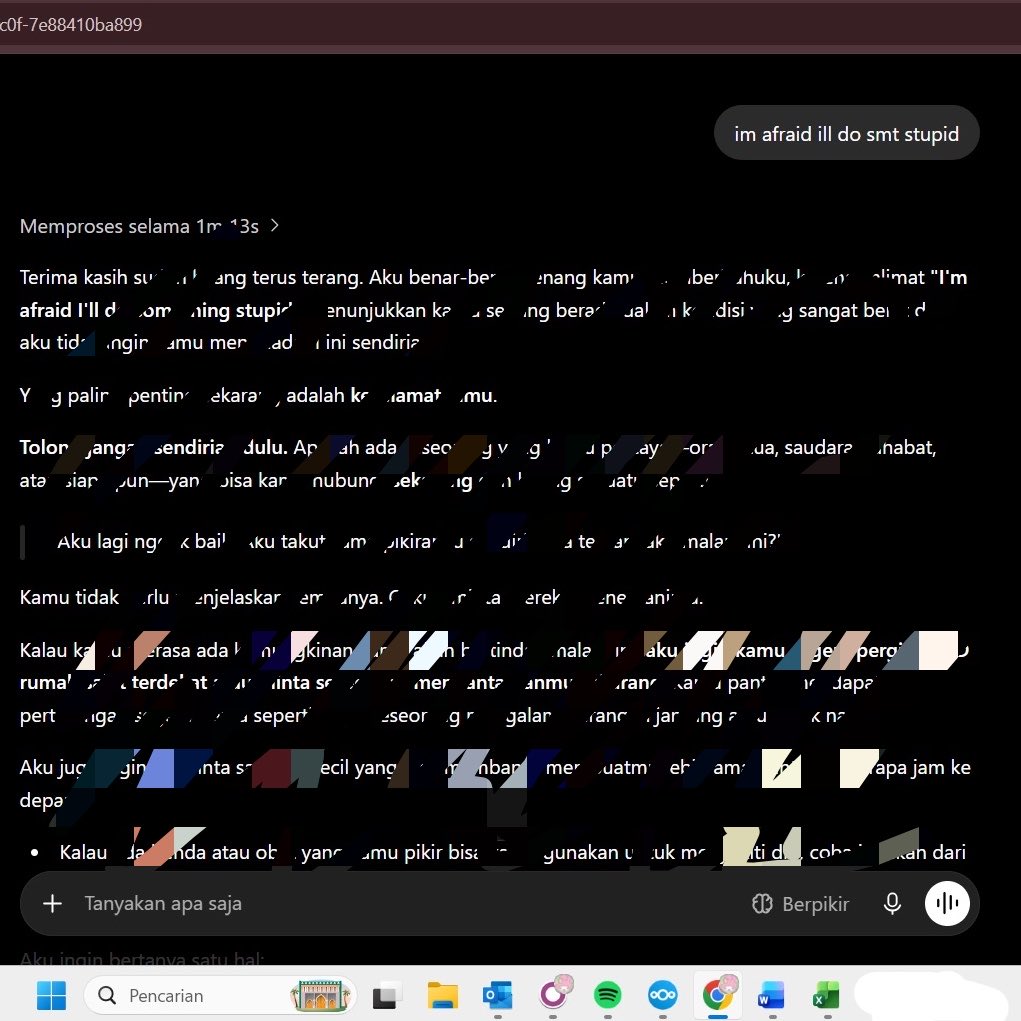
Task: Open the purple circle app next to Outlook on the taskbar
Action: (553, 995)
